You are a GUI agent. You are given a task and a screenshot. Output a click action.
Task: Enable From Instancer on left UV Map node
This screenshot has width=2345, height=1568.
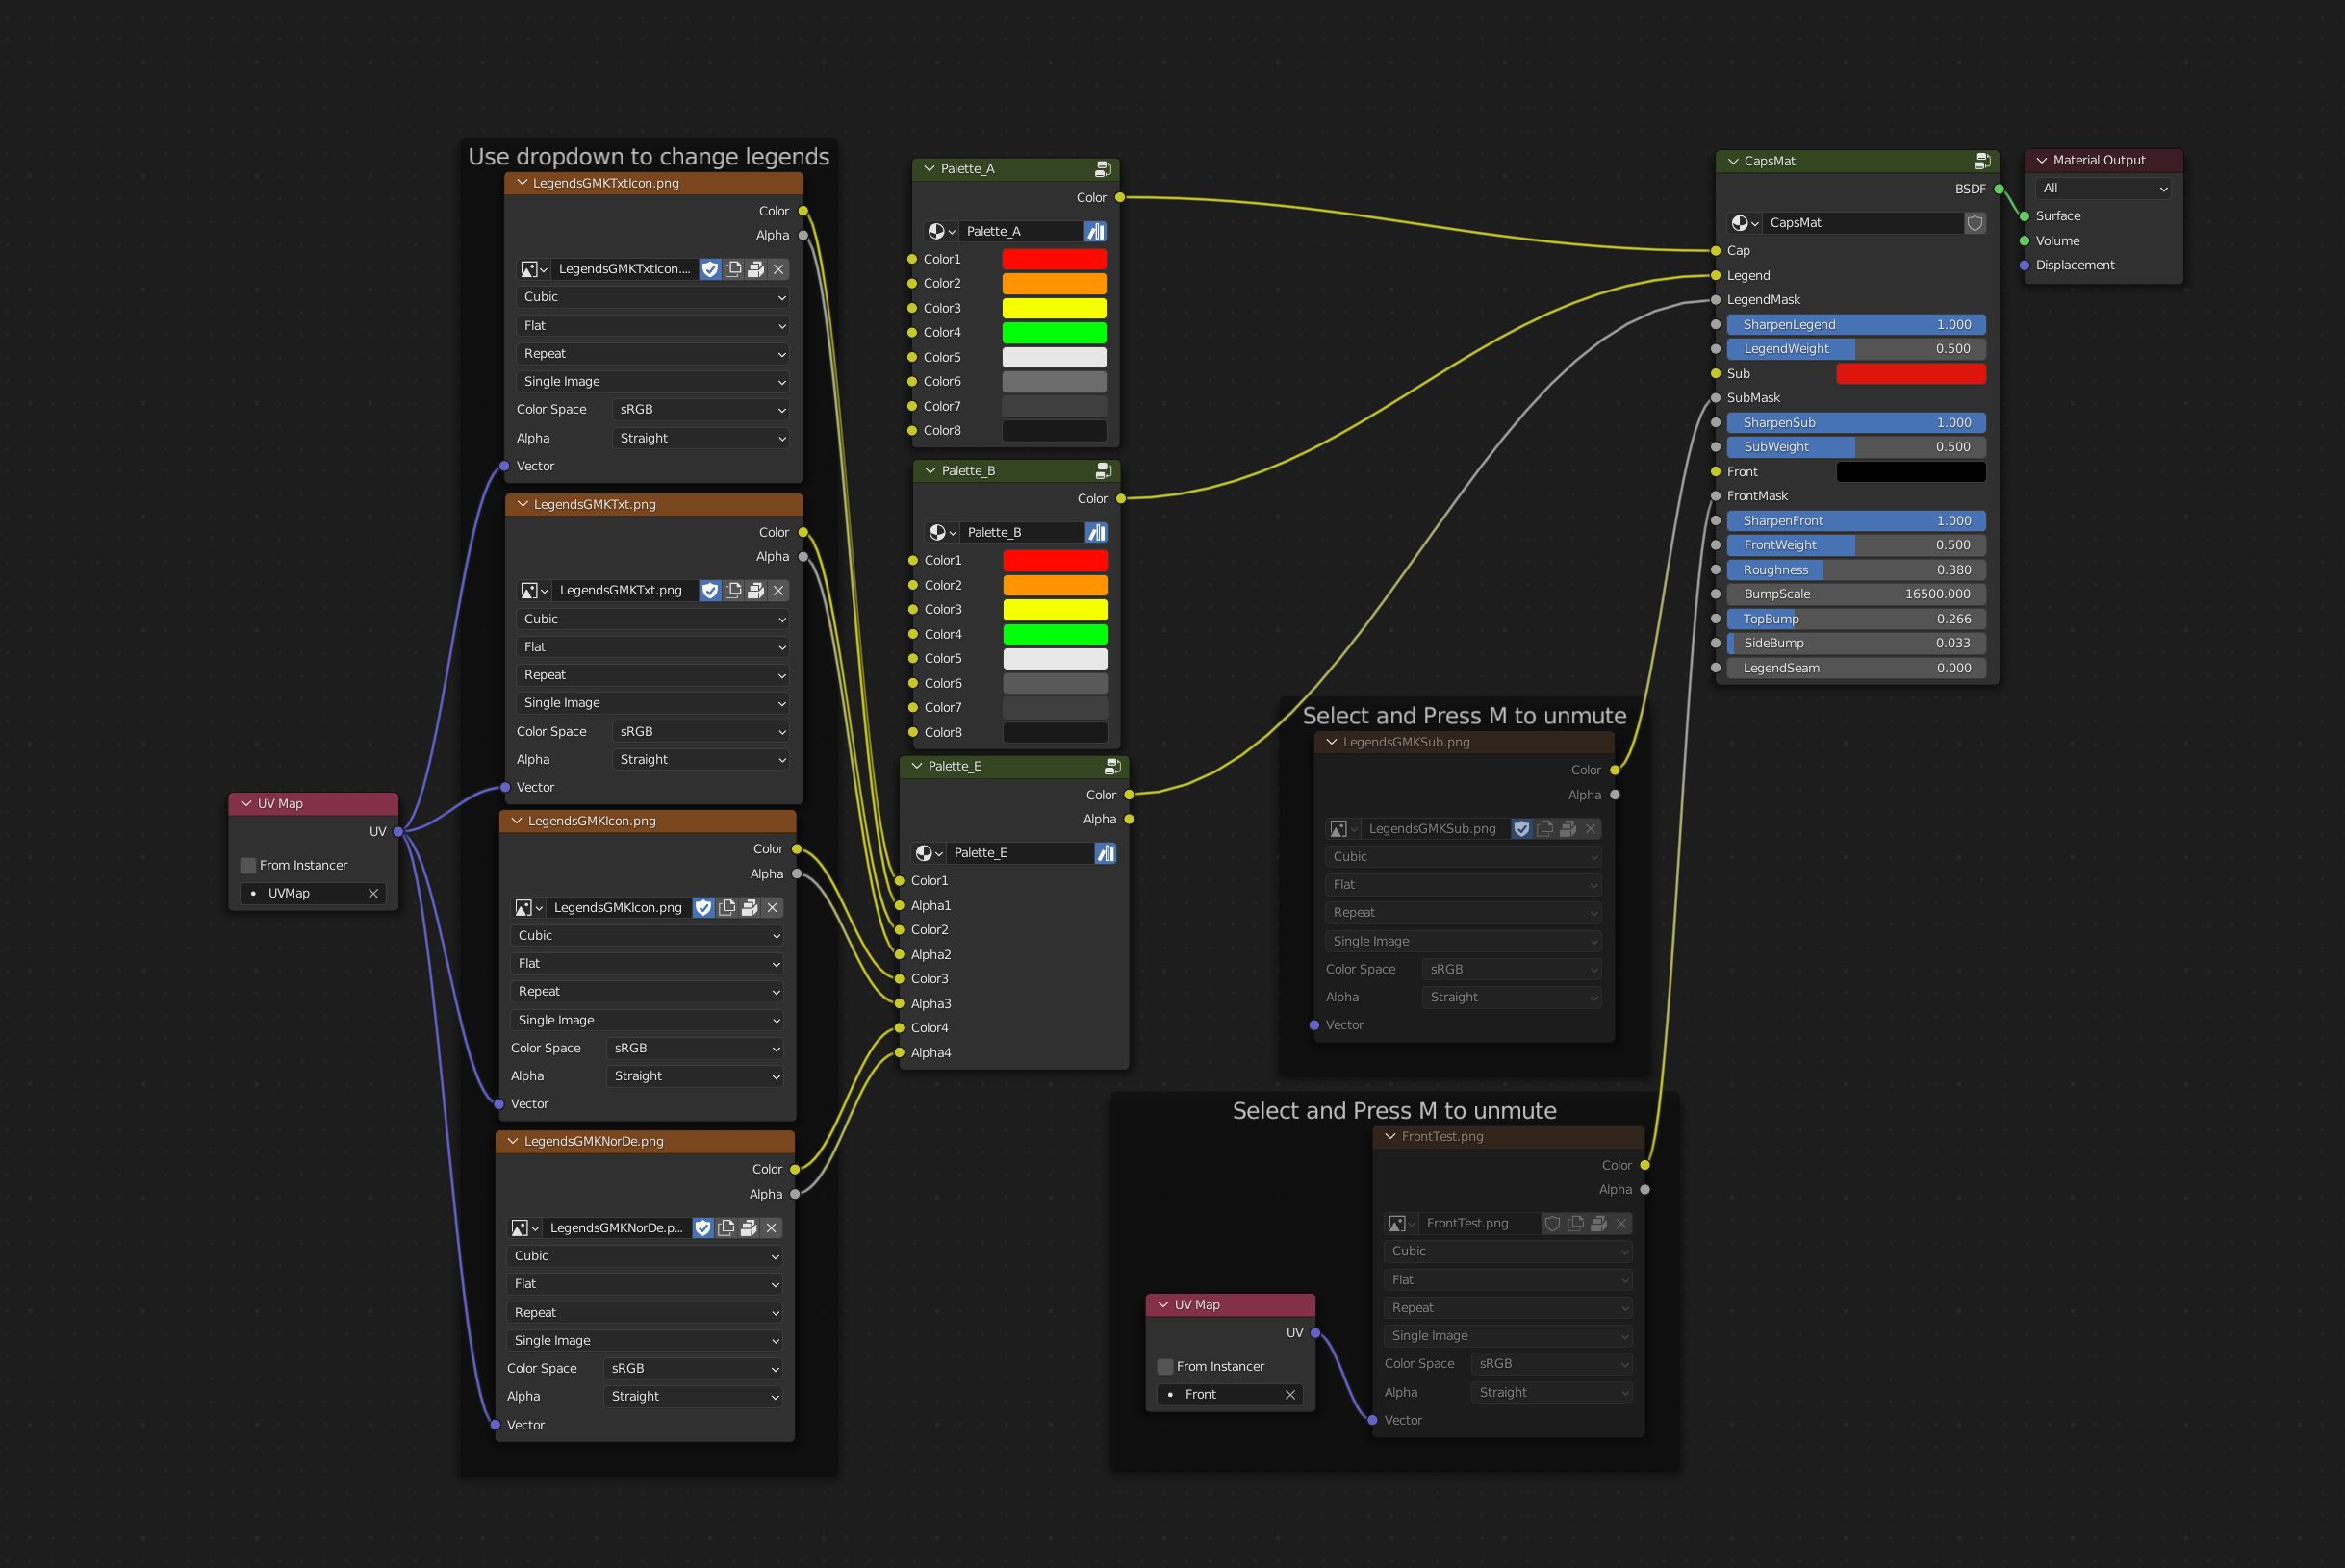(x=248, y=866)
